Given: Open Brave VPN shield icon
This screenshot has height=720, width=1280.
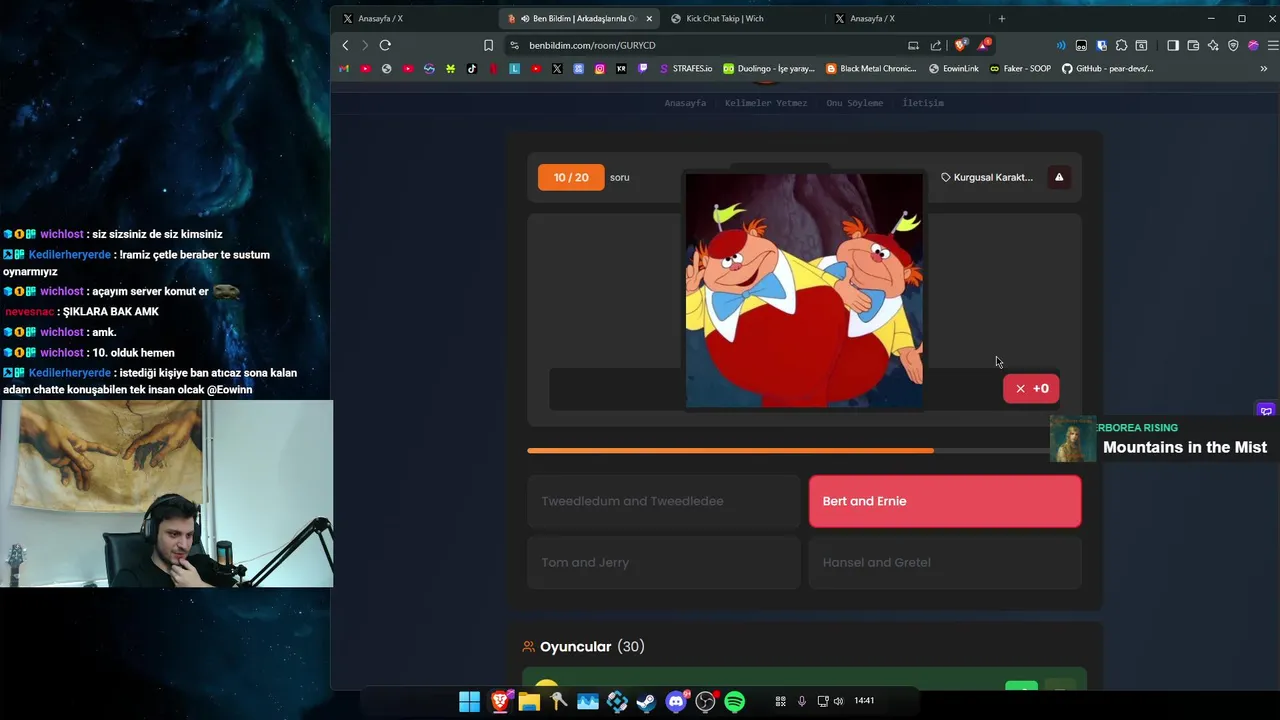Looking at the screenshot, I should pos(1233,45).
